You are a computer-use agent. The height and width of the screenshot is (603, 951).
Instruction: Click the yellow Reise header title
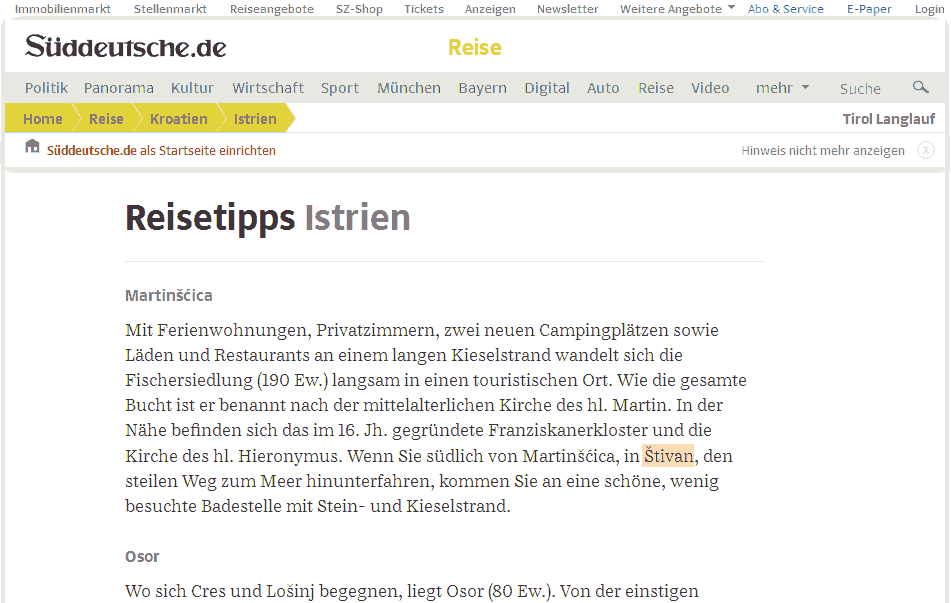475,47
